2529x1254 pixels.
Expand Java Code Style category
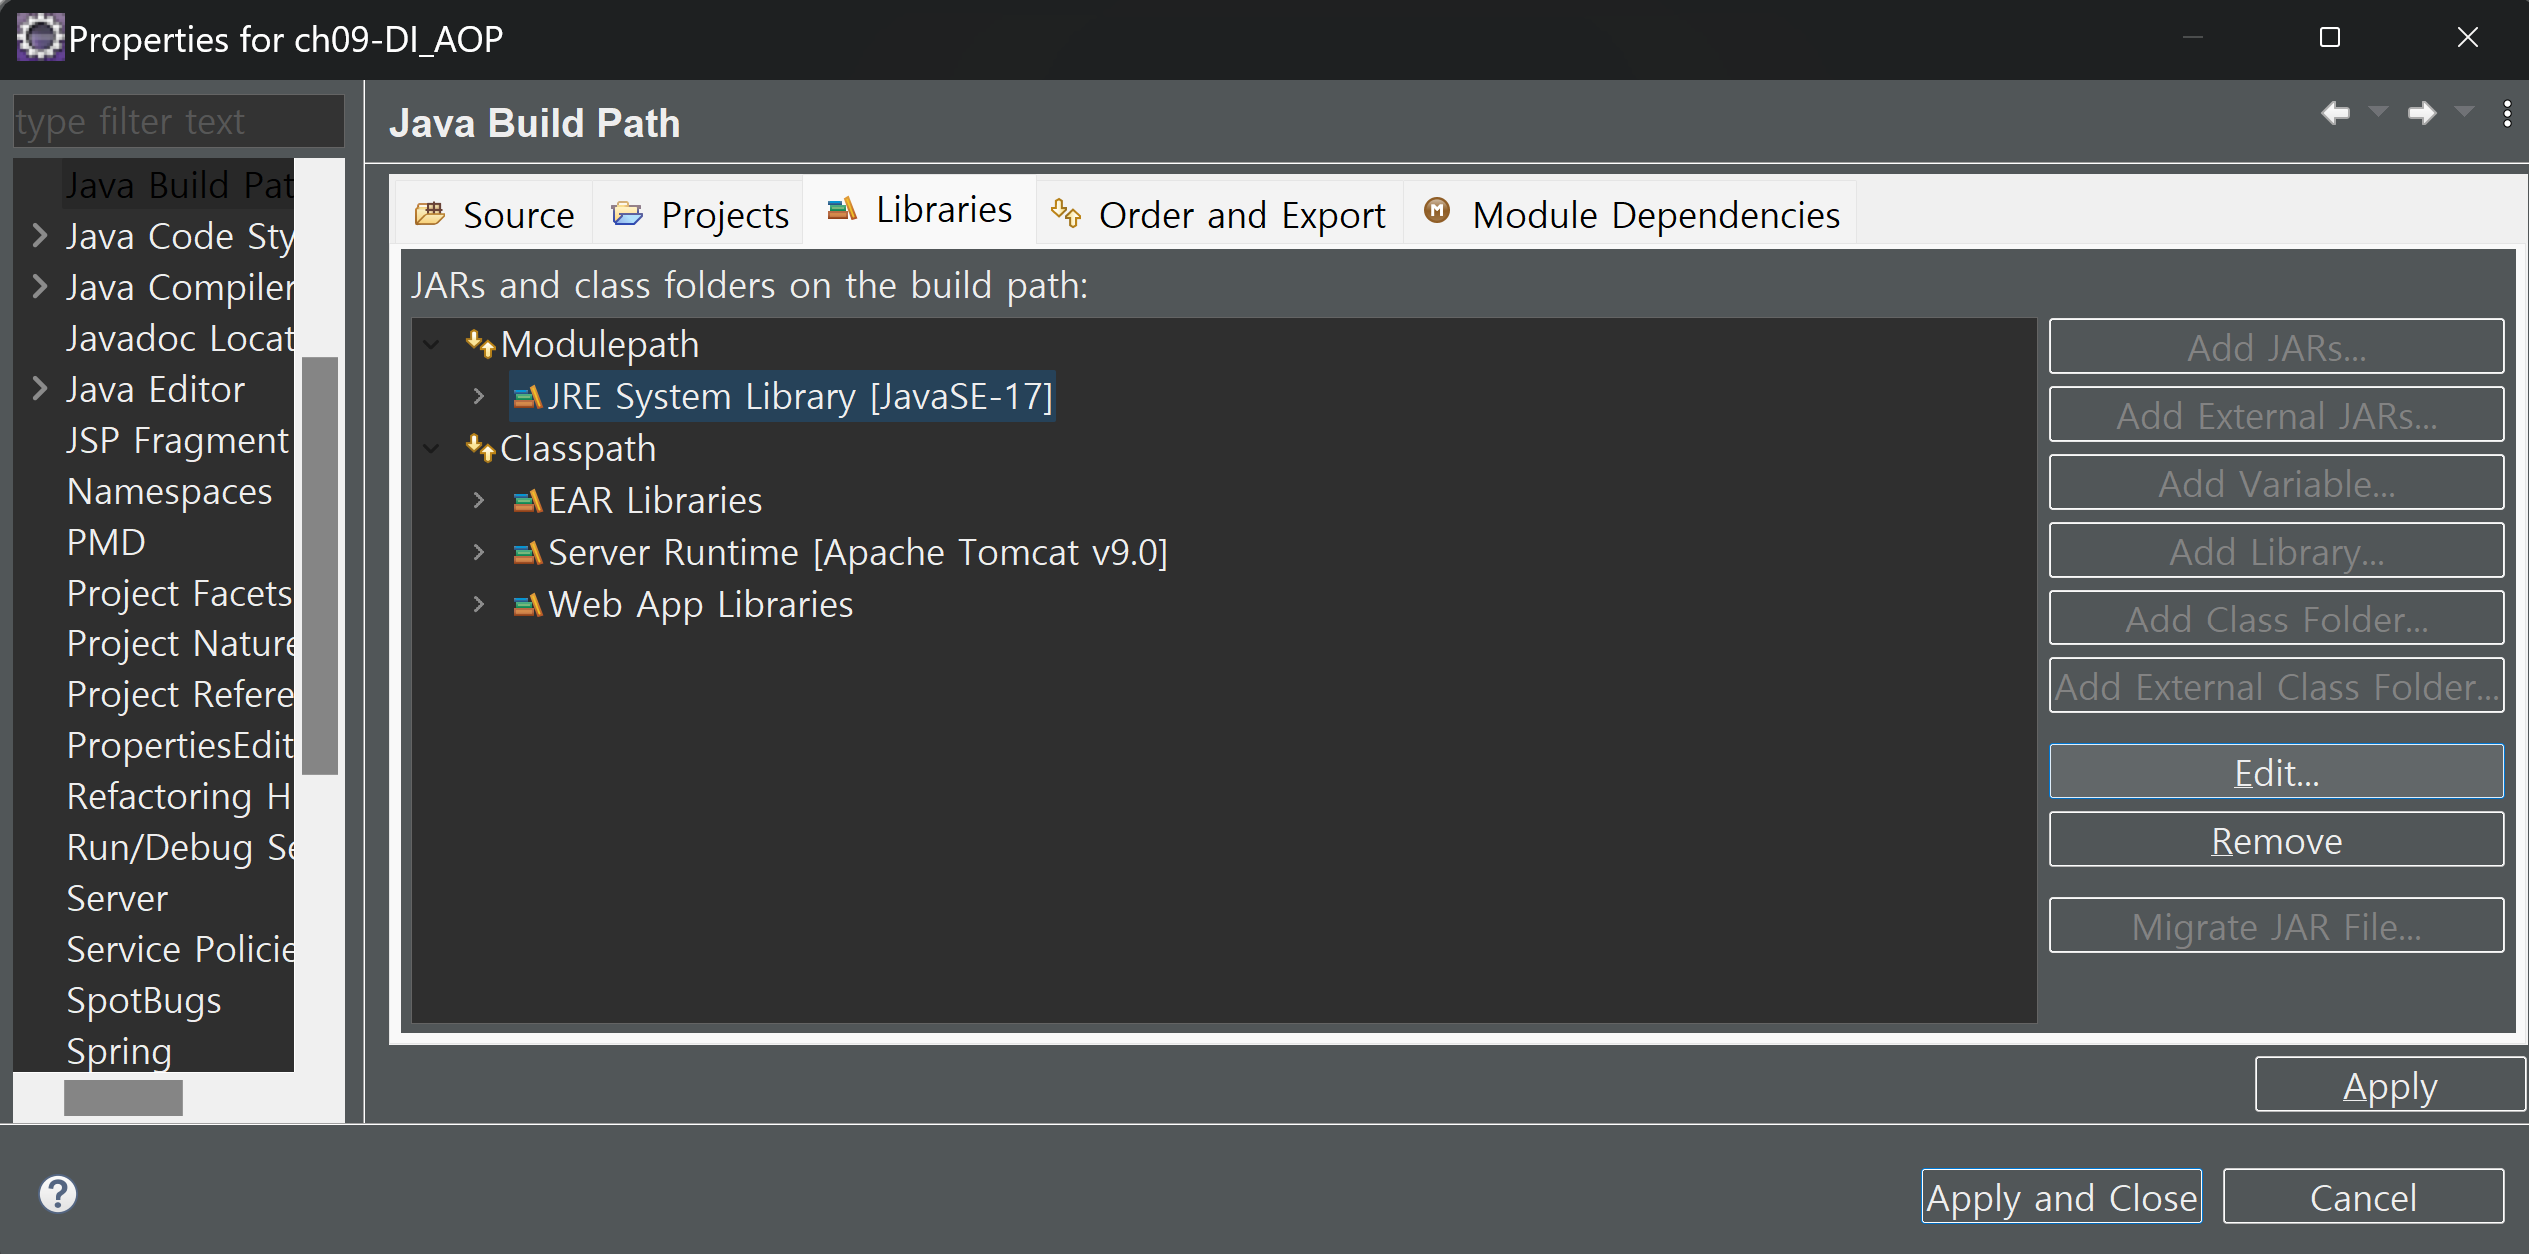[x=40, y=236]
